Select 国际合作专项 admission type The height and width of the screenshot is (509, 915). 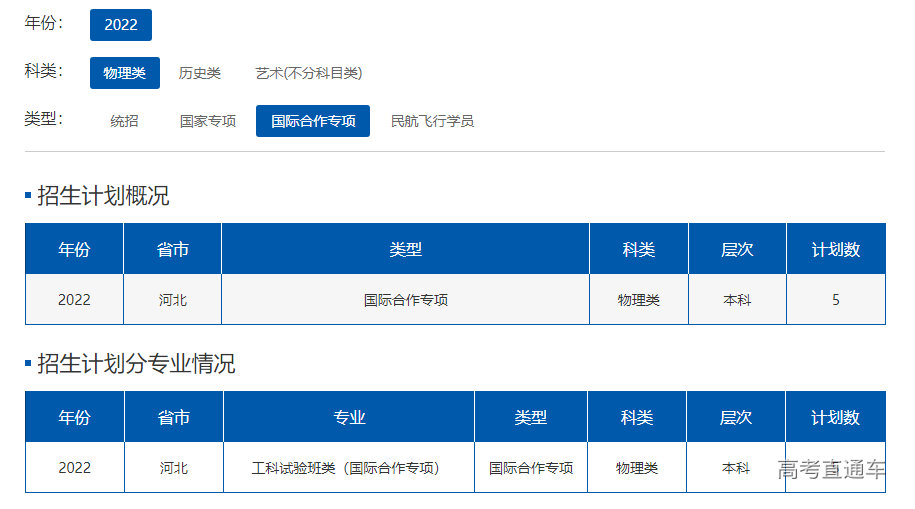(x=313, y=121)
